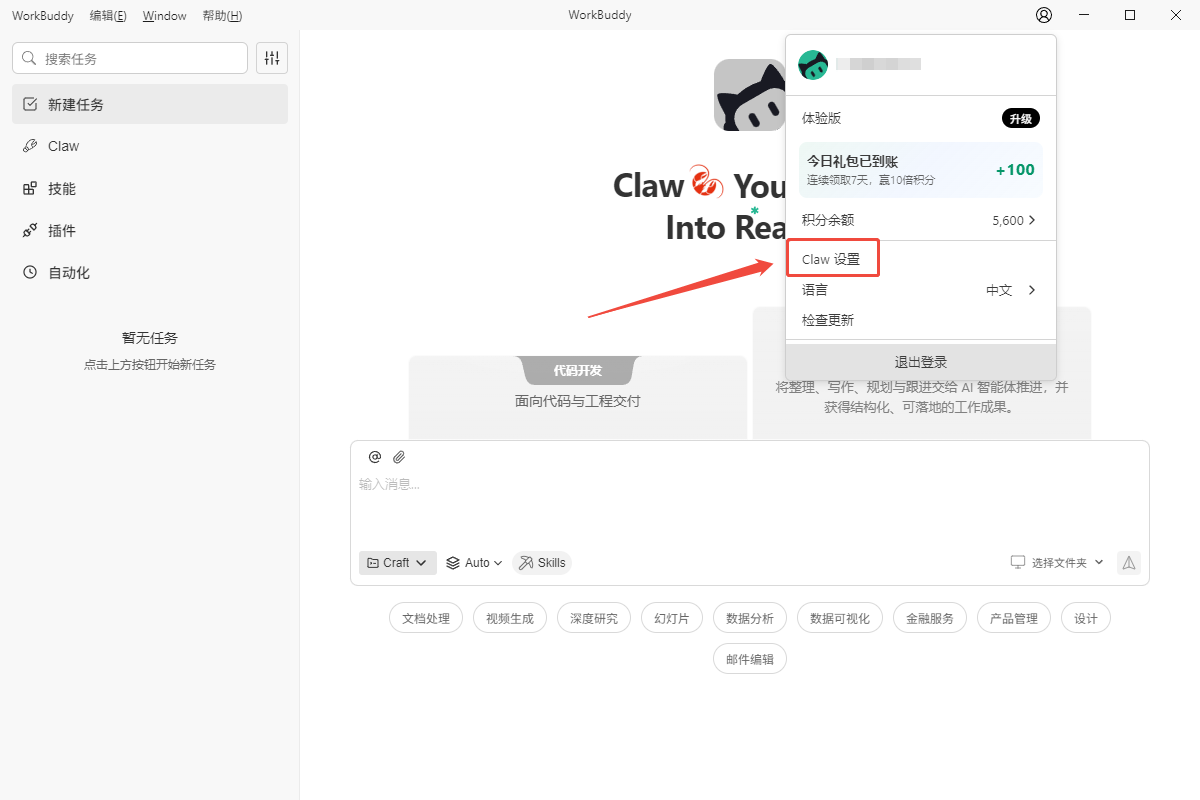
Task: Click the 插件 plug icon
Action: [30, 230]
